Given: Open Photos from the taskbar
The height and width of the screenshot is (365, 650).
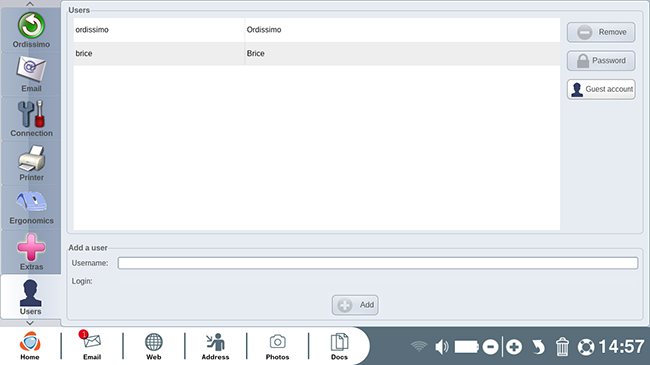Looking at the screenshot, I should click(277, 346).
